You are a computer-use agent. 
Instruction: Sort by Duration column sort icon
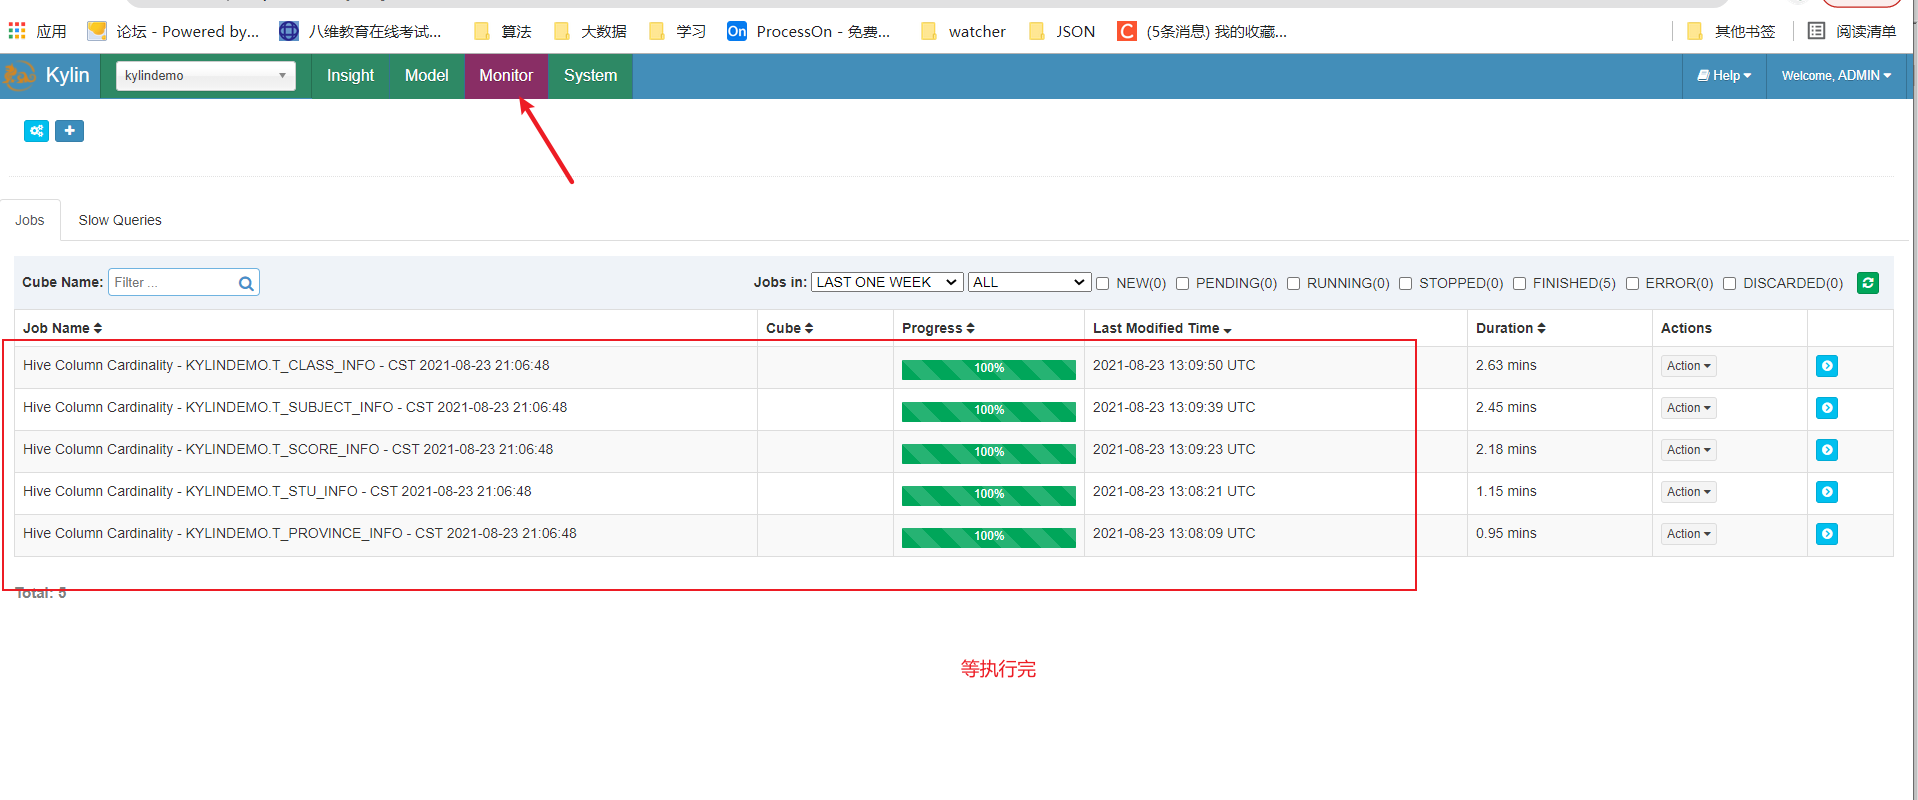point(1541,328)
